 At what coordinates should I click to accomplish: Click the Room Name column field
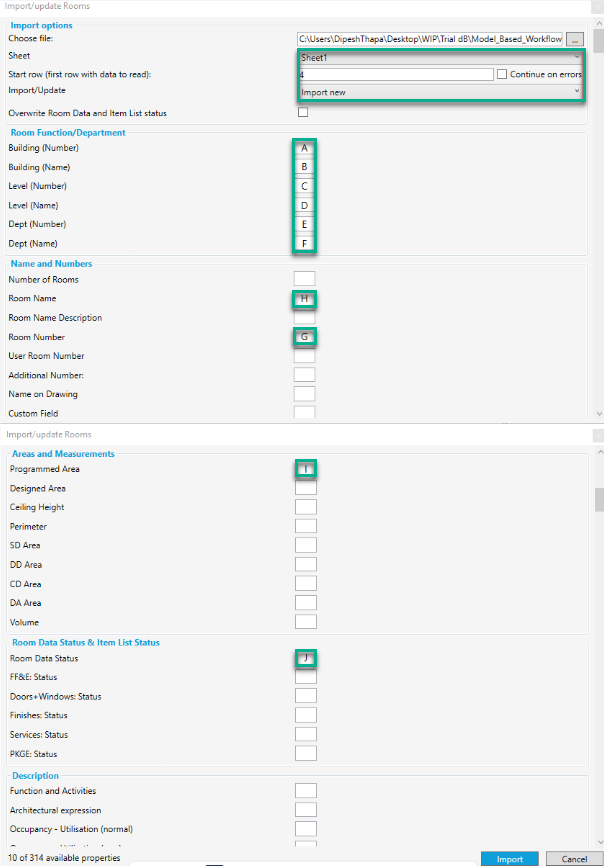(304, 298)
